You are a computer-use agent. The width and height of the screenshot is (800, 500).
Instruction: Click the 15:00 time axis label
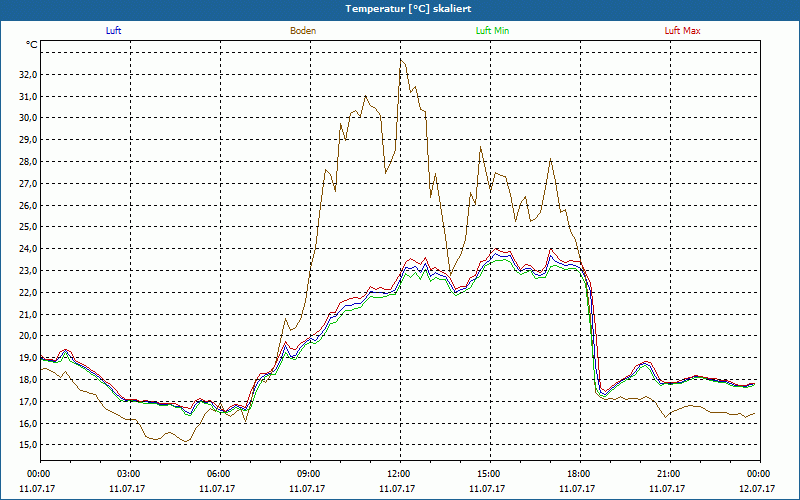point(488,474)
